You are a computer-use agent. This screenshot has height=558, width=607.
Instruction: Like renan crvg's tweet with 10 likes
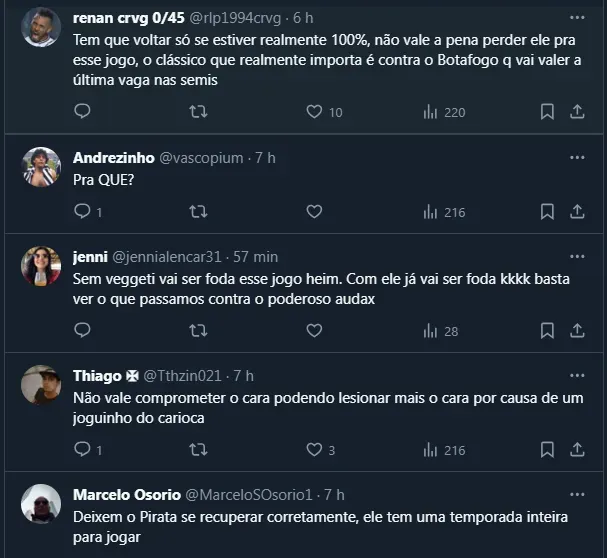(x=314, y=112)
